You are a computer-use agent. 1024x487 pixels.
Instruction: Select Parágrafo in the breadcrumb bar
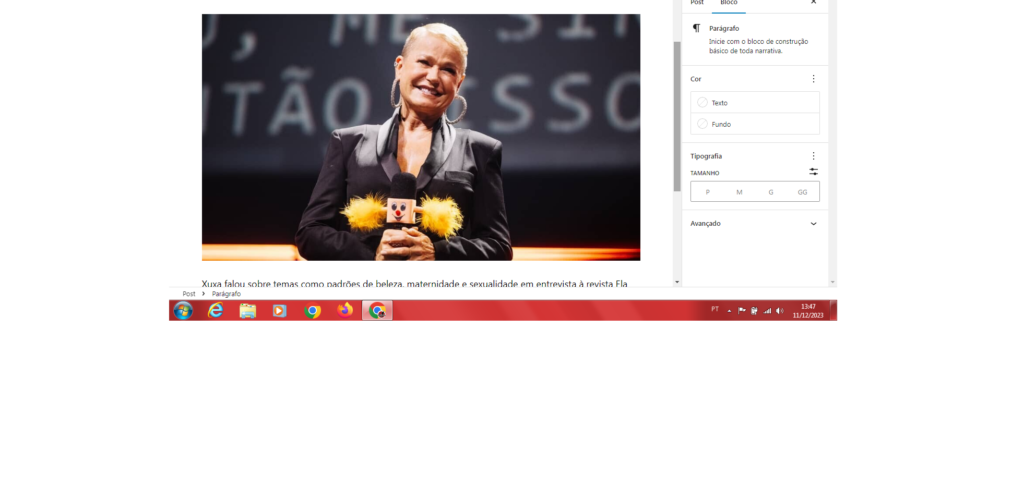pos(226,294)
